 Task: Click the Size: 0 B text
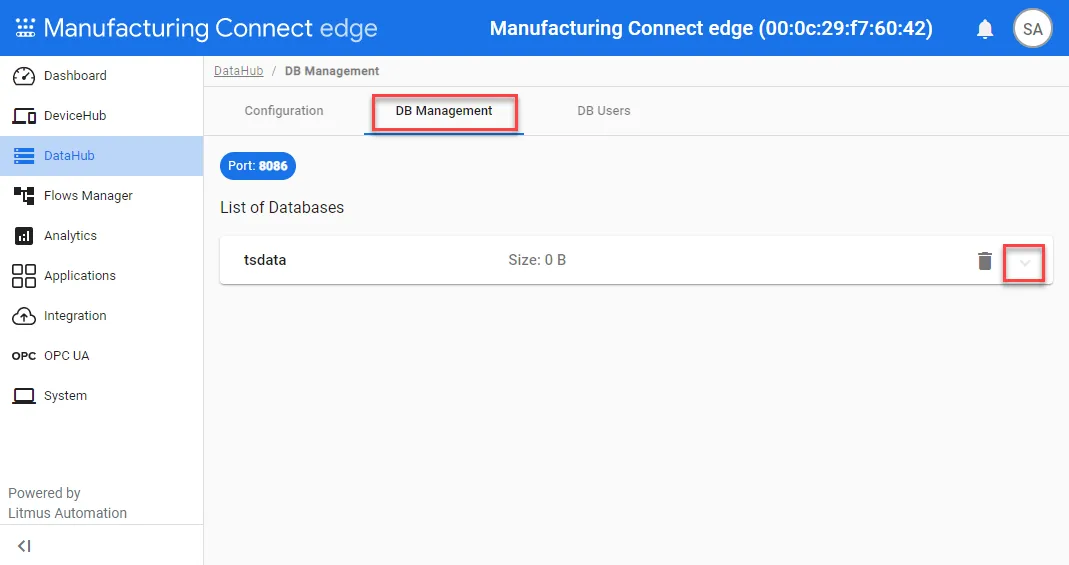[537, 260]
